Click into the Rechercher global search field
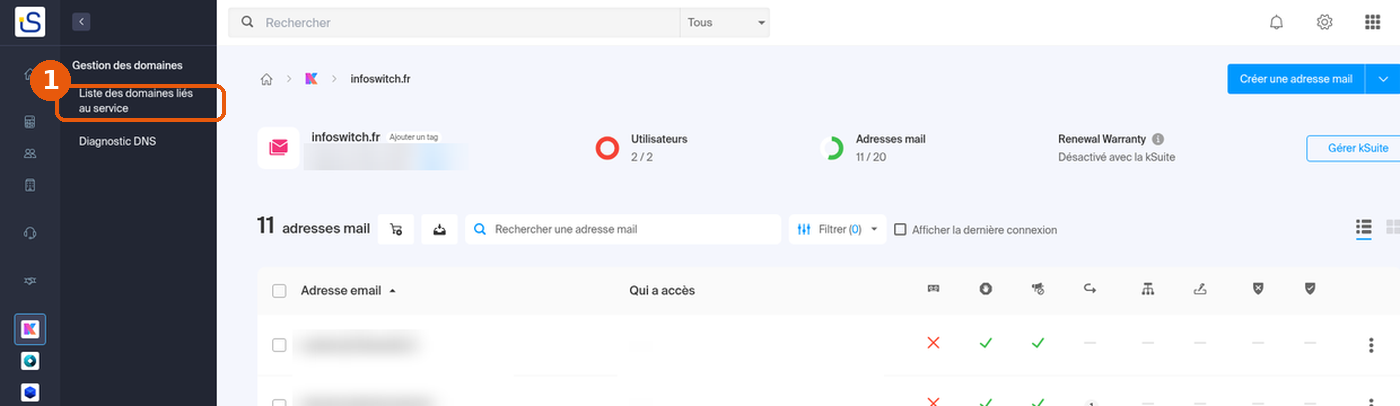 (455, 22)
